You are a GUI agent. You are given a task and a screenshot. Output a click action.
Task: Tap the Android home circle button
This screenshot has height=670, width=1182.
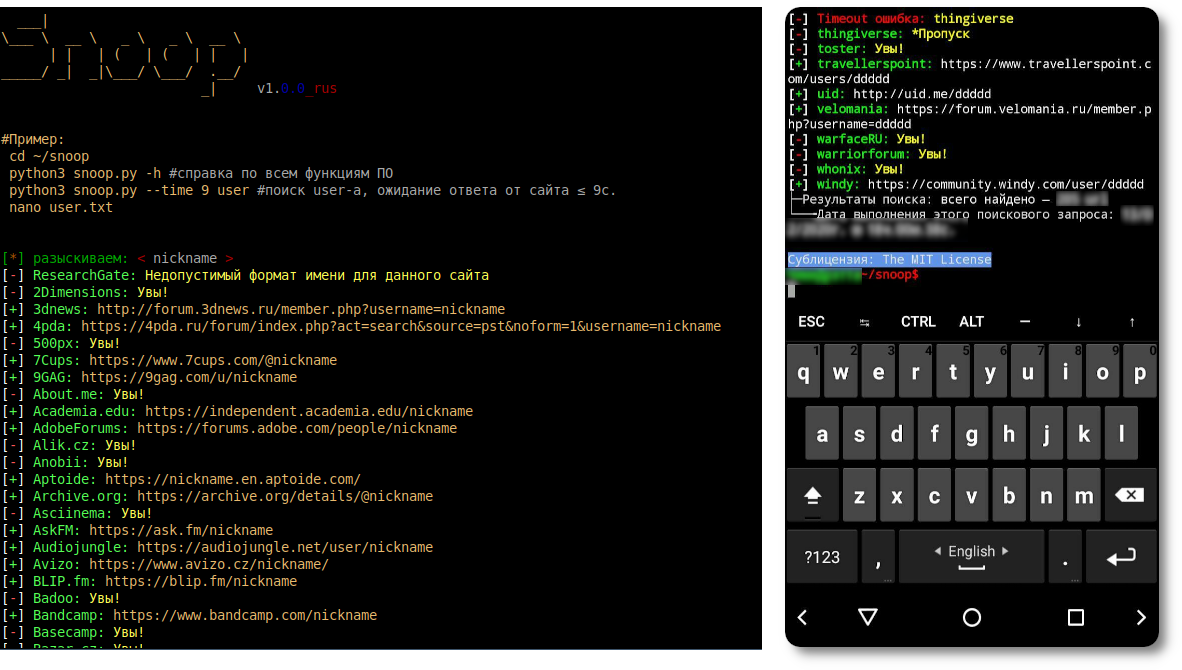(x=971, y=618)
